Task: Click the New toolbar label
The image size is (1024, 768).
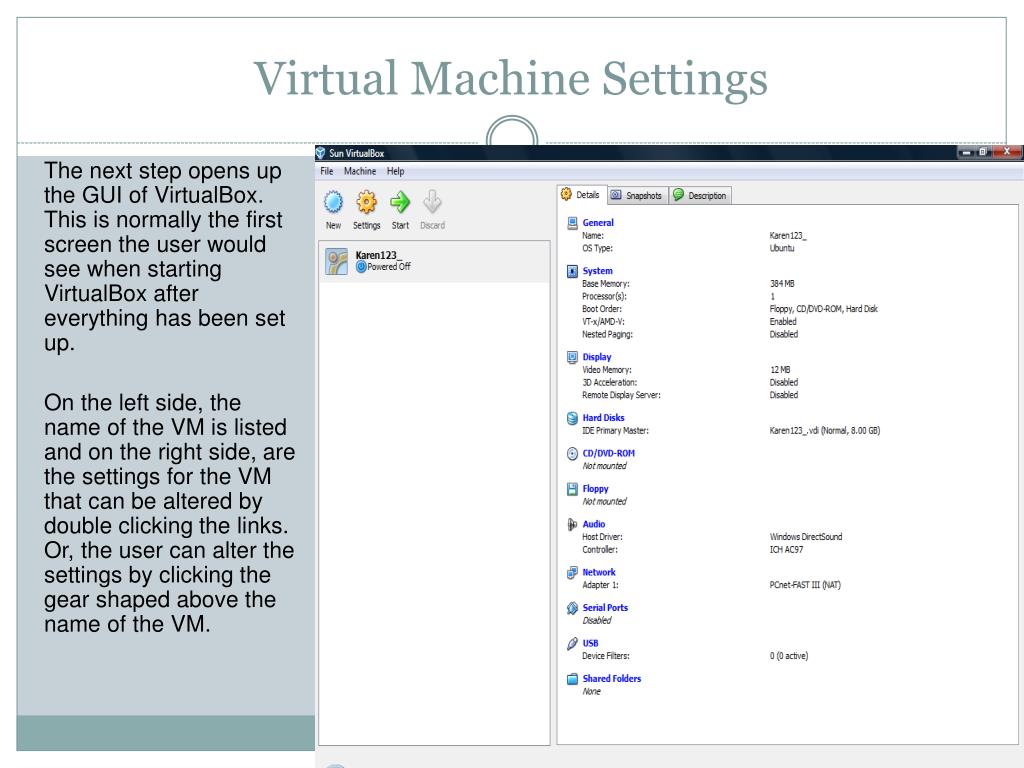Action: [333, 225]
